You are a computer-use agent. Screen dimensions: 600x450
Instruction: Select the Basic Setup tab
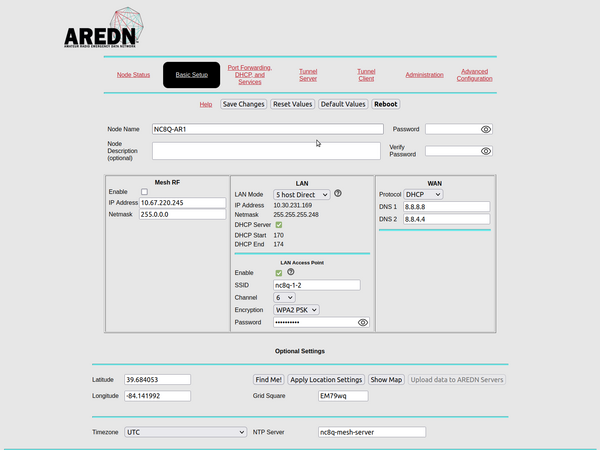point(192,75)
